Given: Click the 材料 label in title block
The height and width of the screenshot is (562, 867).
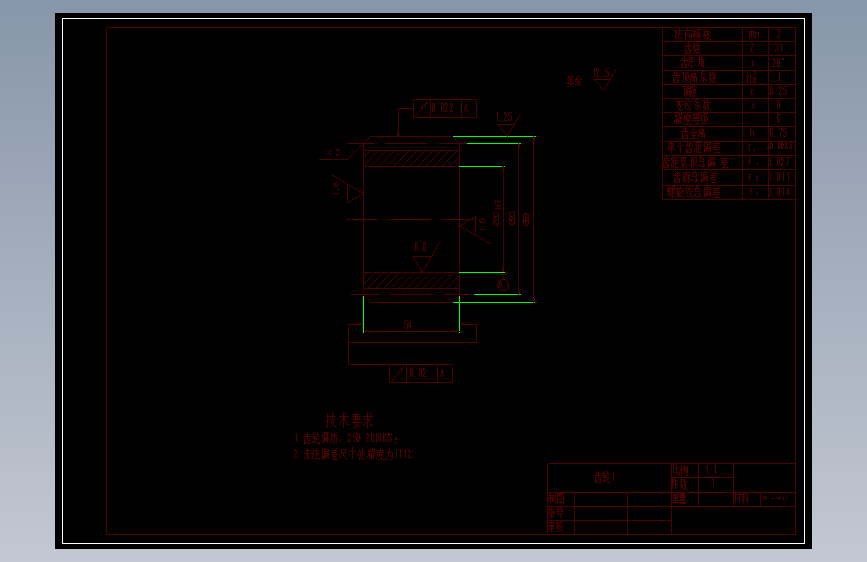Looking at the screenshot, I should 742,498.
